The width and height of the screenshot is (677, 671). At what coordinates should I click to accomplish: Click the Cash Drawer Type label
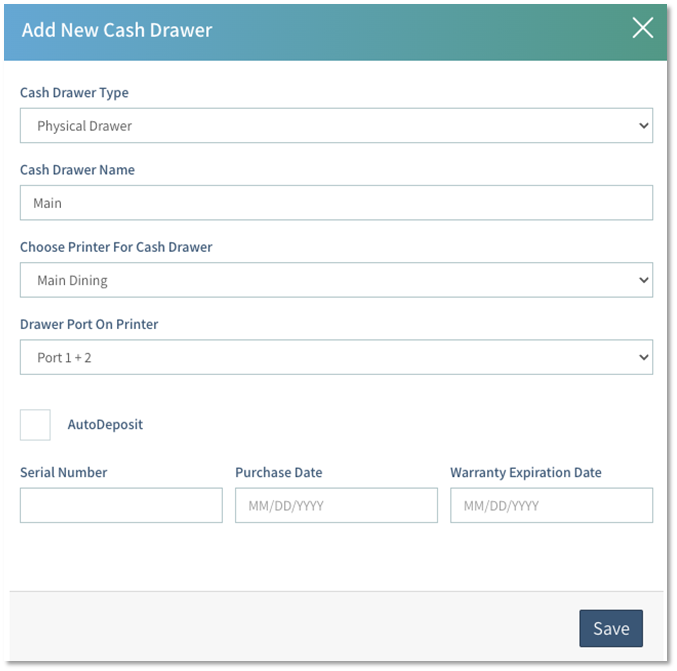74,93
